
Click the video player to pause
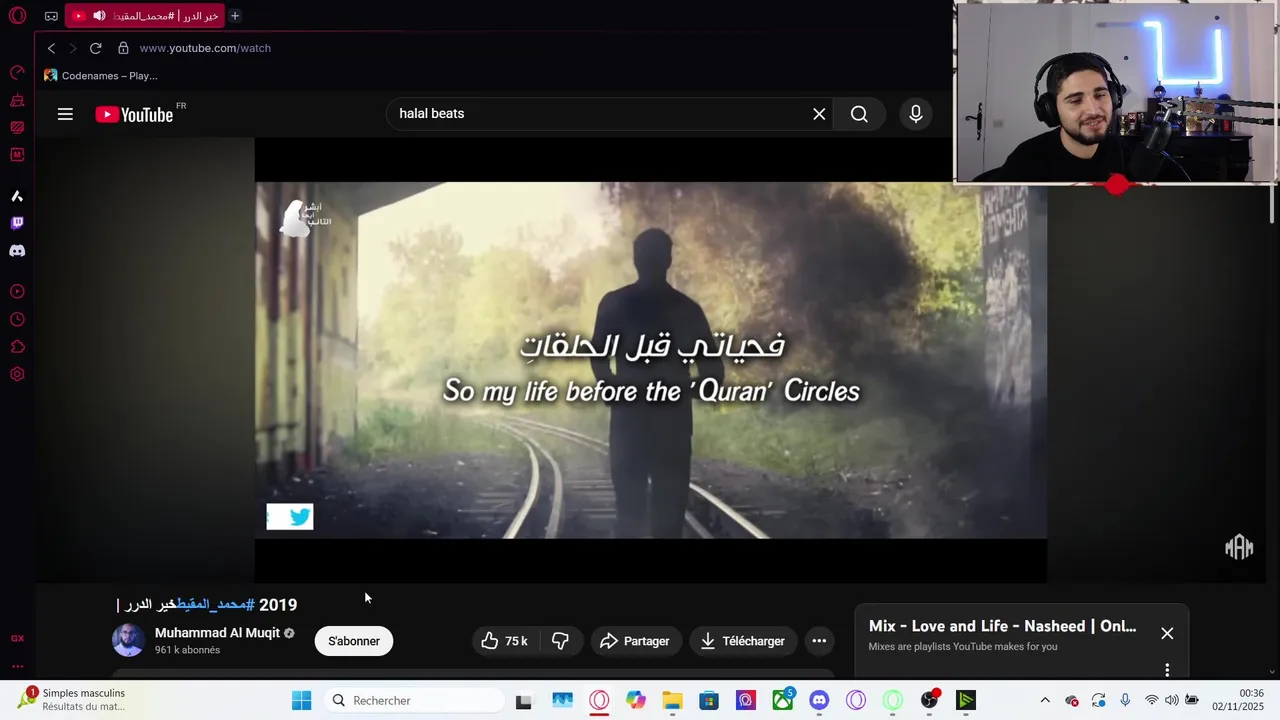pos(651,360)
